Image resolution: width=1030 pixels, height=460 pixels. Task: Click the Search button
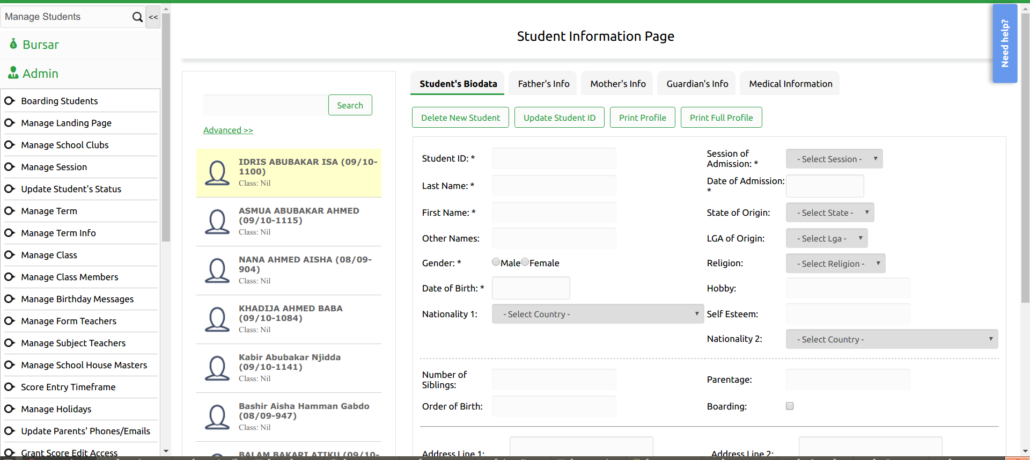(x=350, y=105)
